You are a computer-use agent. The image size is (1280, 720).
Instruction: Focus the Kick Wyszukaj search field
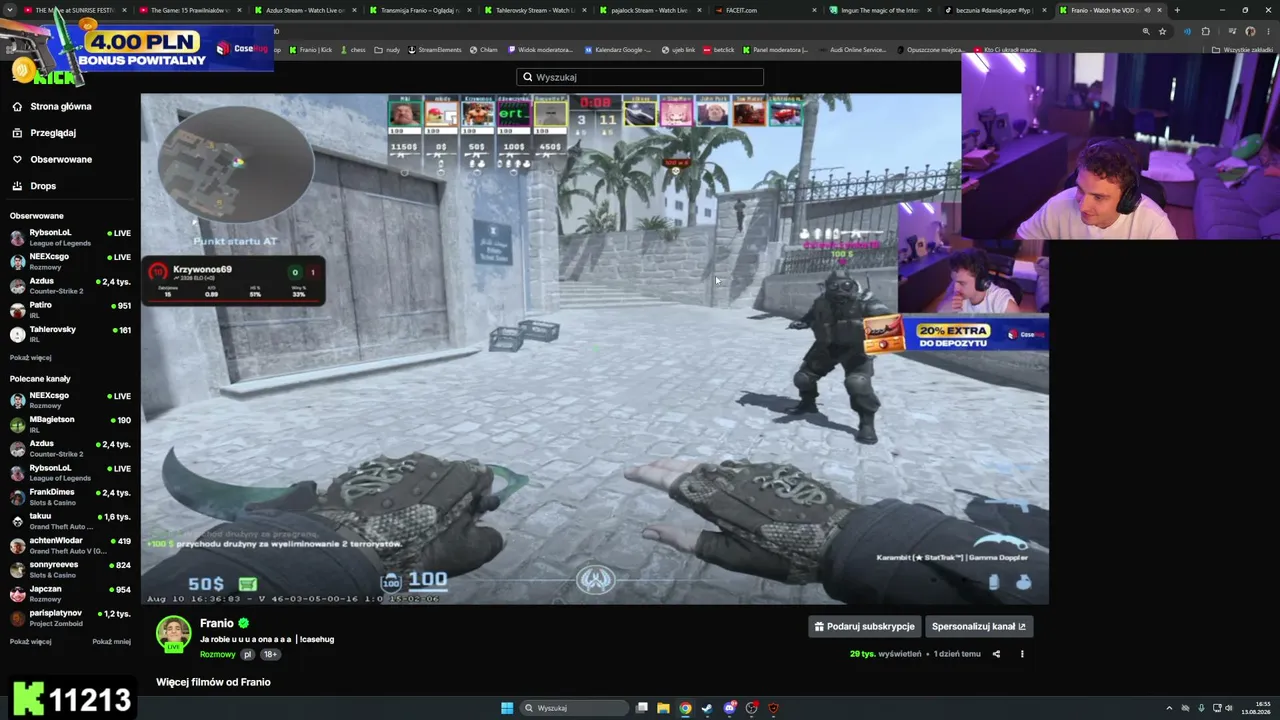pyautogui.click(x=640, y=77)
